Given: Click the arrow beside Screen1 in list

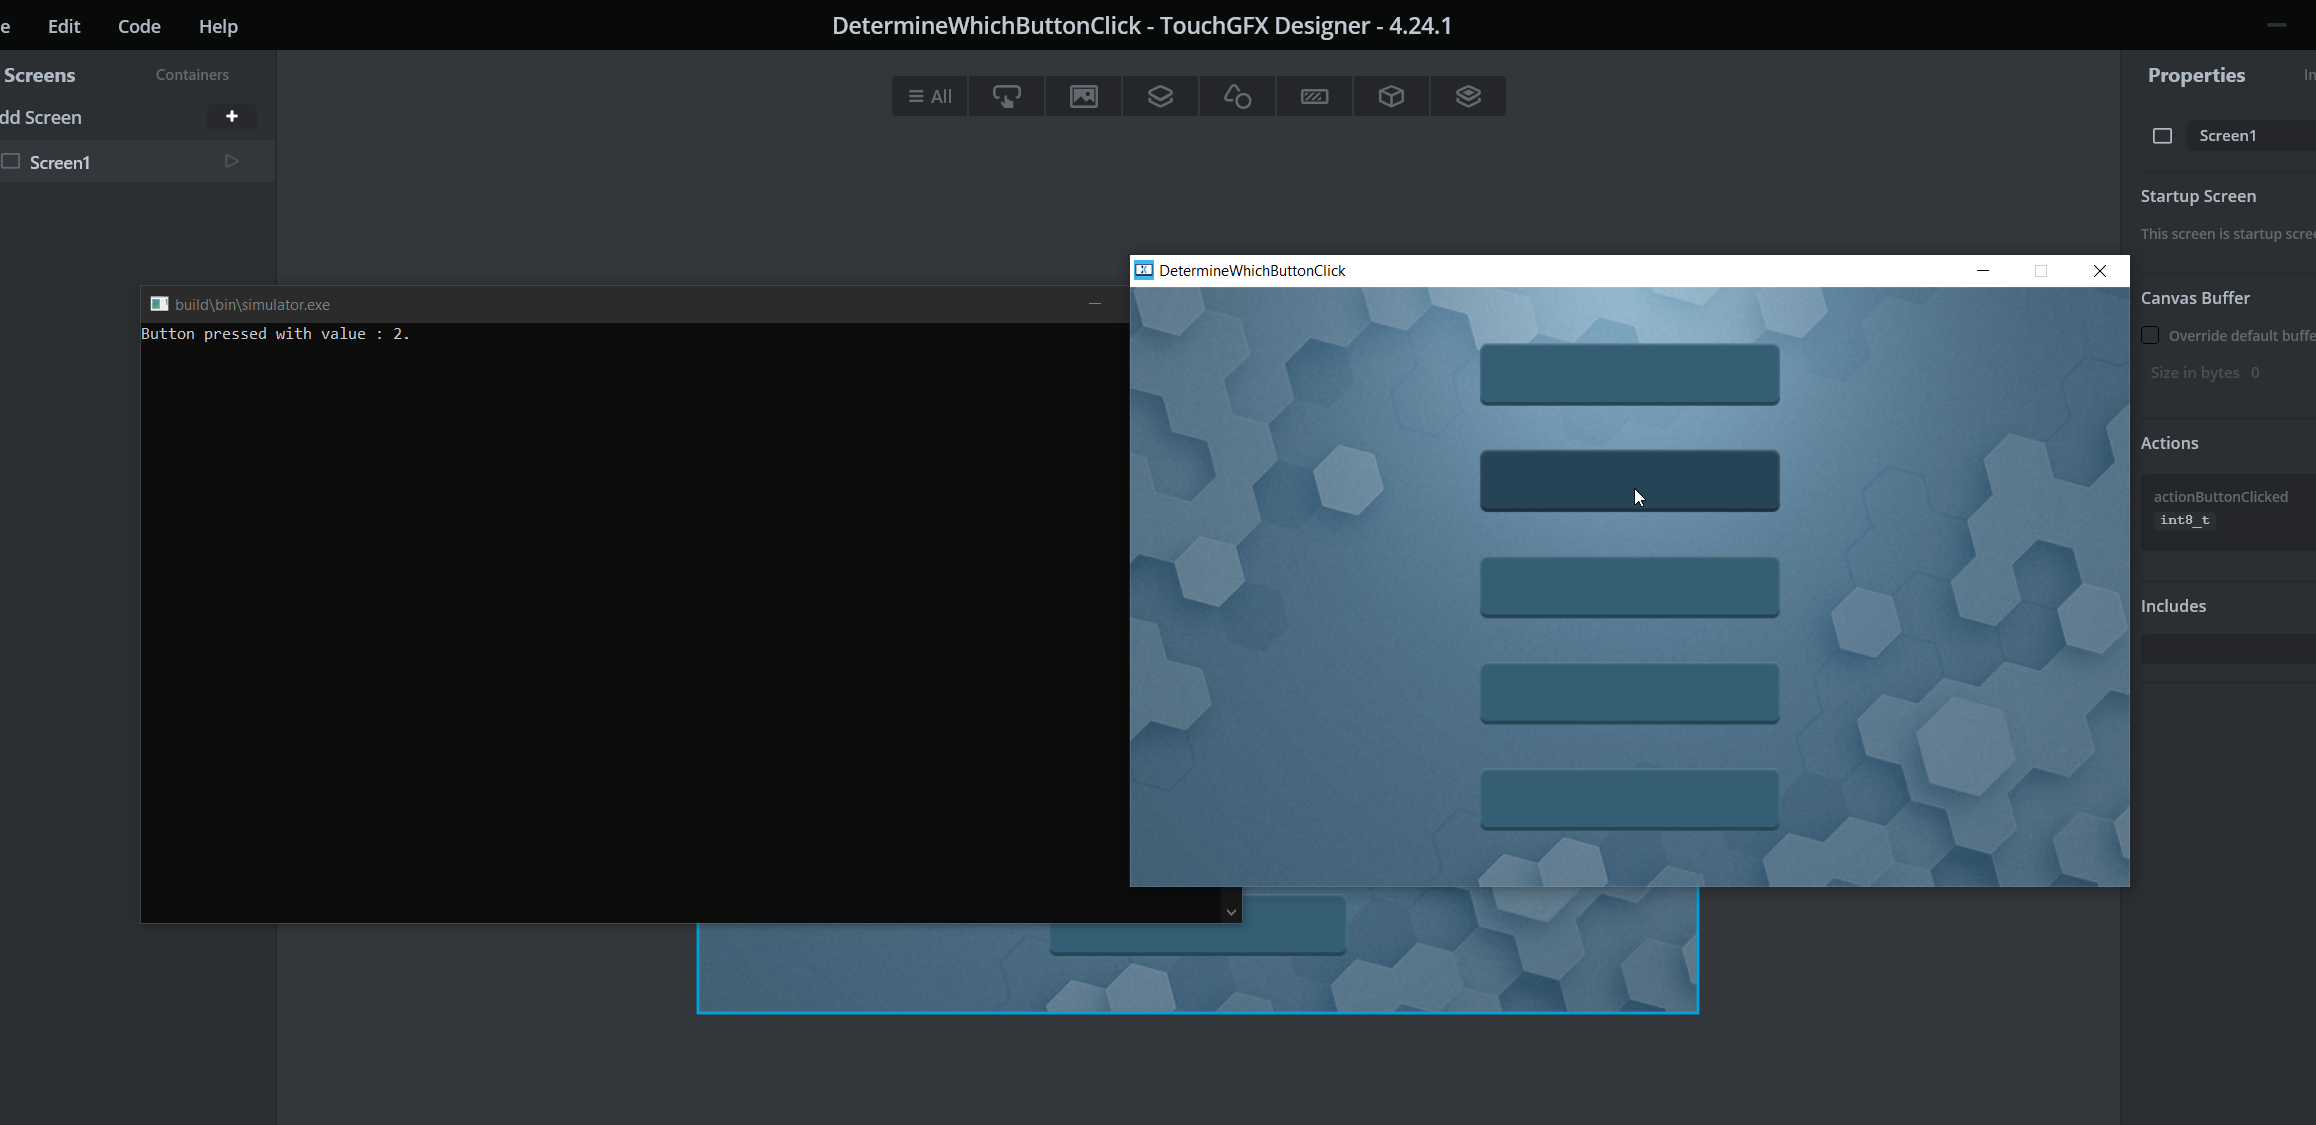Looking at the screenshot, I should (x=231, y=161).
